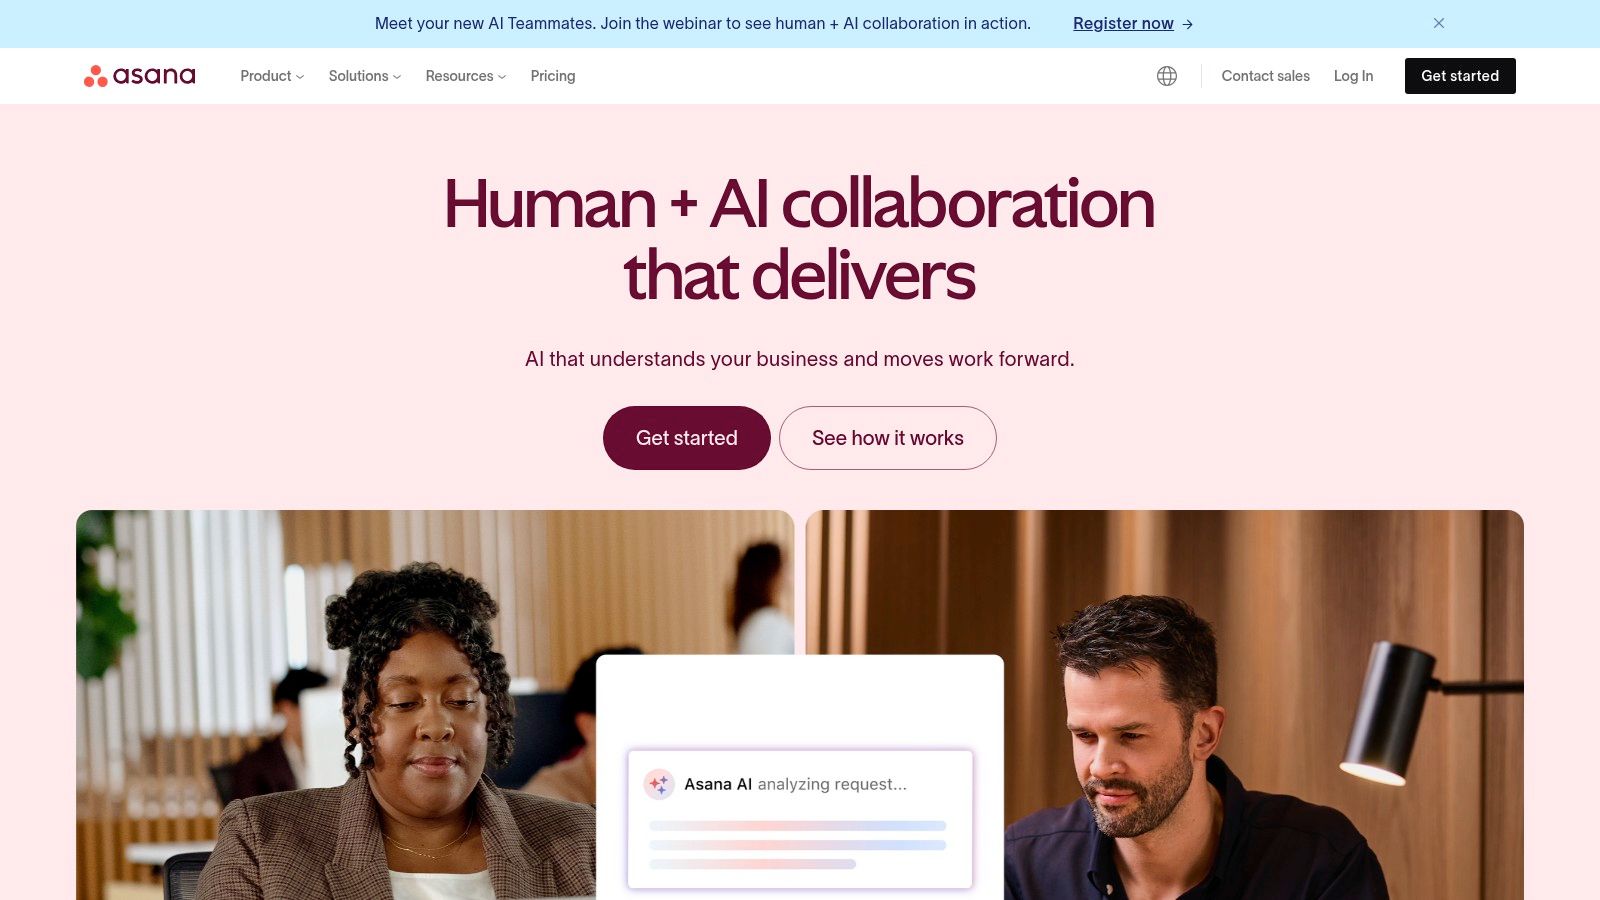The height and width of the screenshot is (900, 1600).
Task: Follow the Register now webinar link
Action: (1123, 23)
